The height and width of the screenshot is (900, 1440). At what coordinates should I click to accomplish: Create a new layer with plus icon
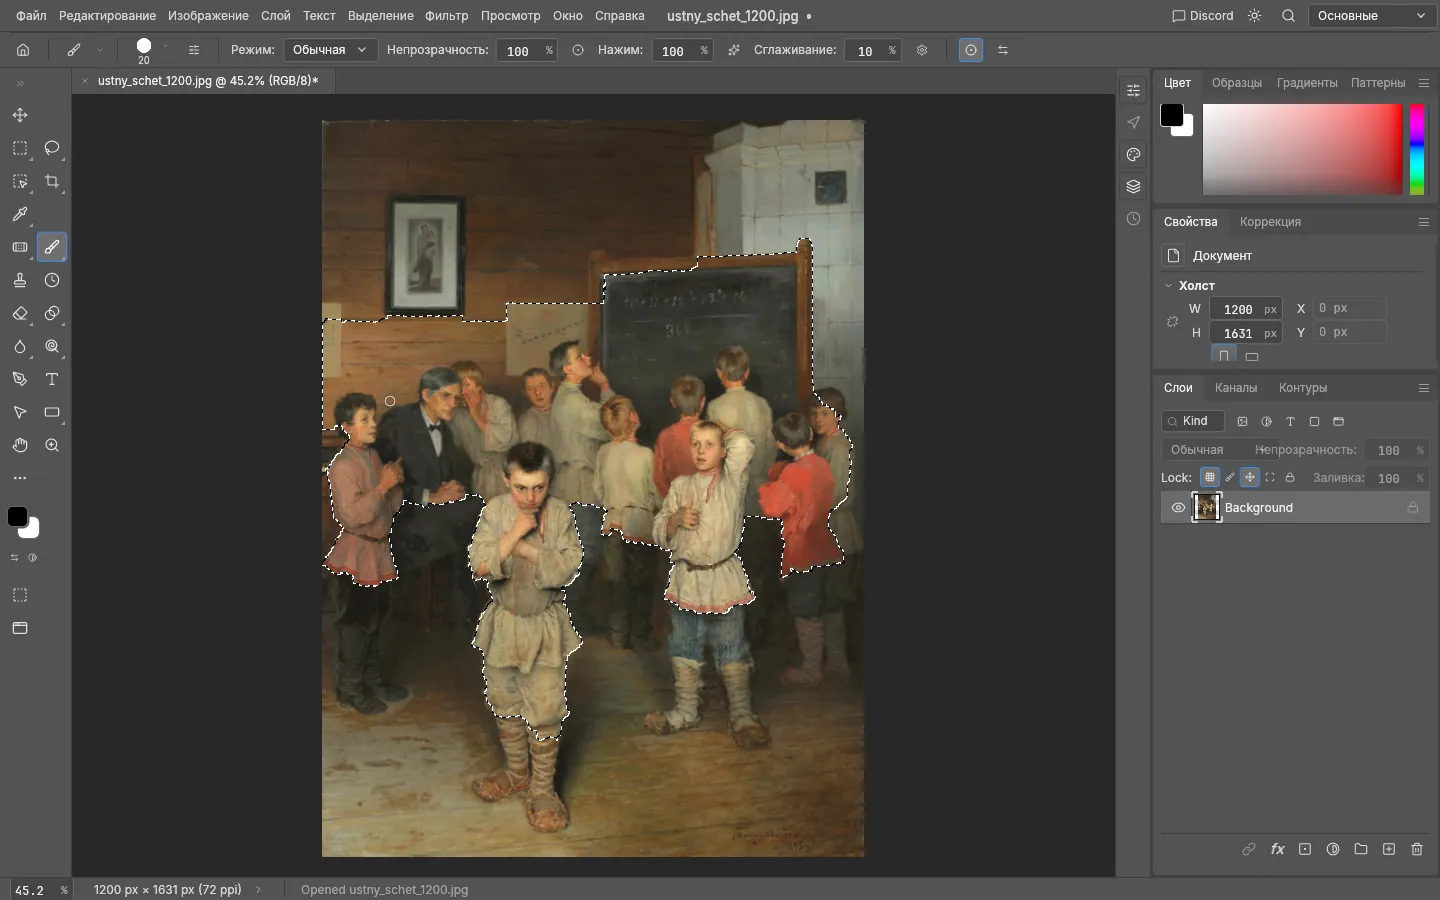(1389, 849)
